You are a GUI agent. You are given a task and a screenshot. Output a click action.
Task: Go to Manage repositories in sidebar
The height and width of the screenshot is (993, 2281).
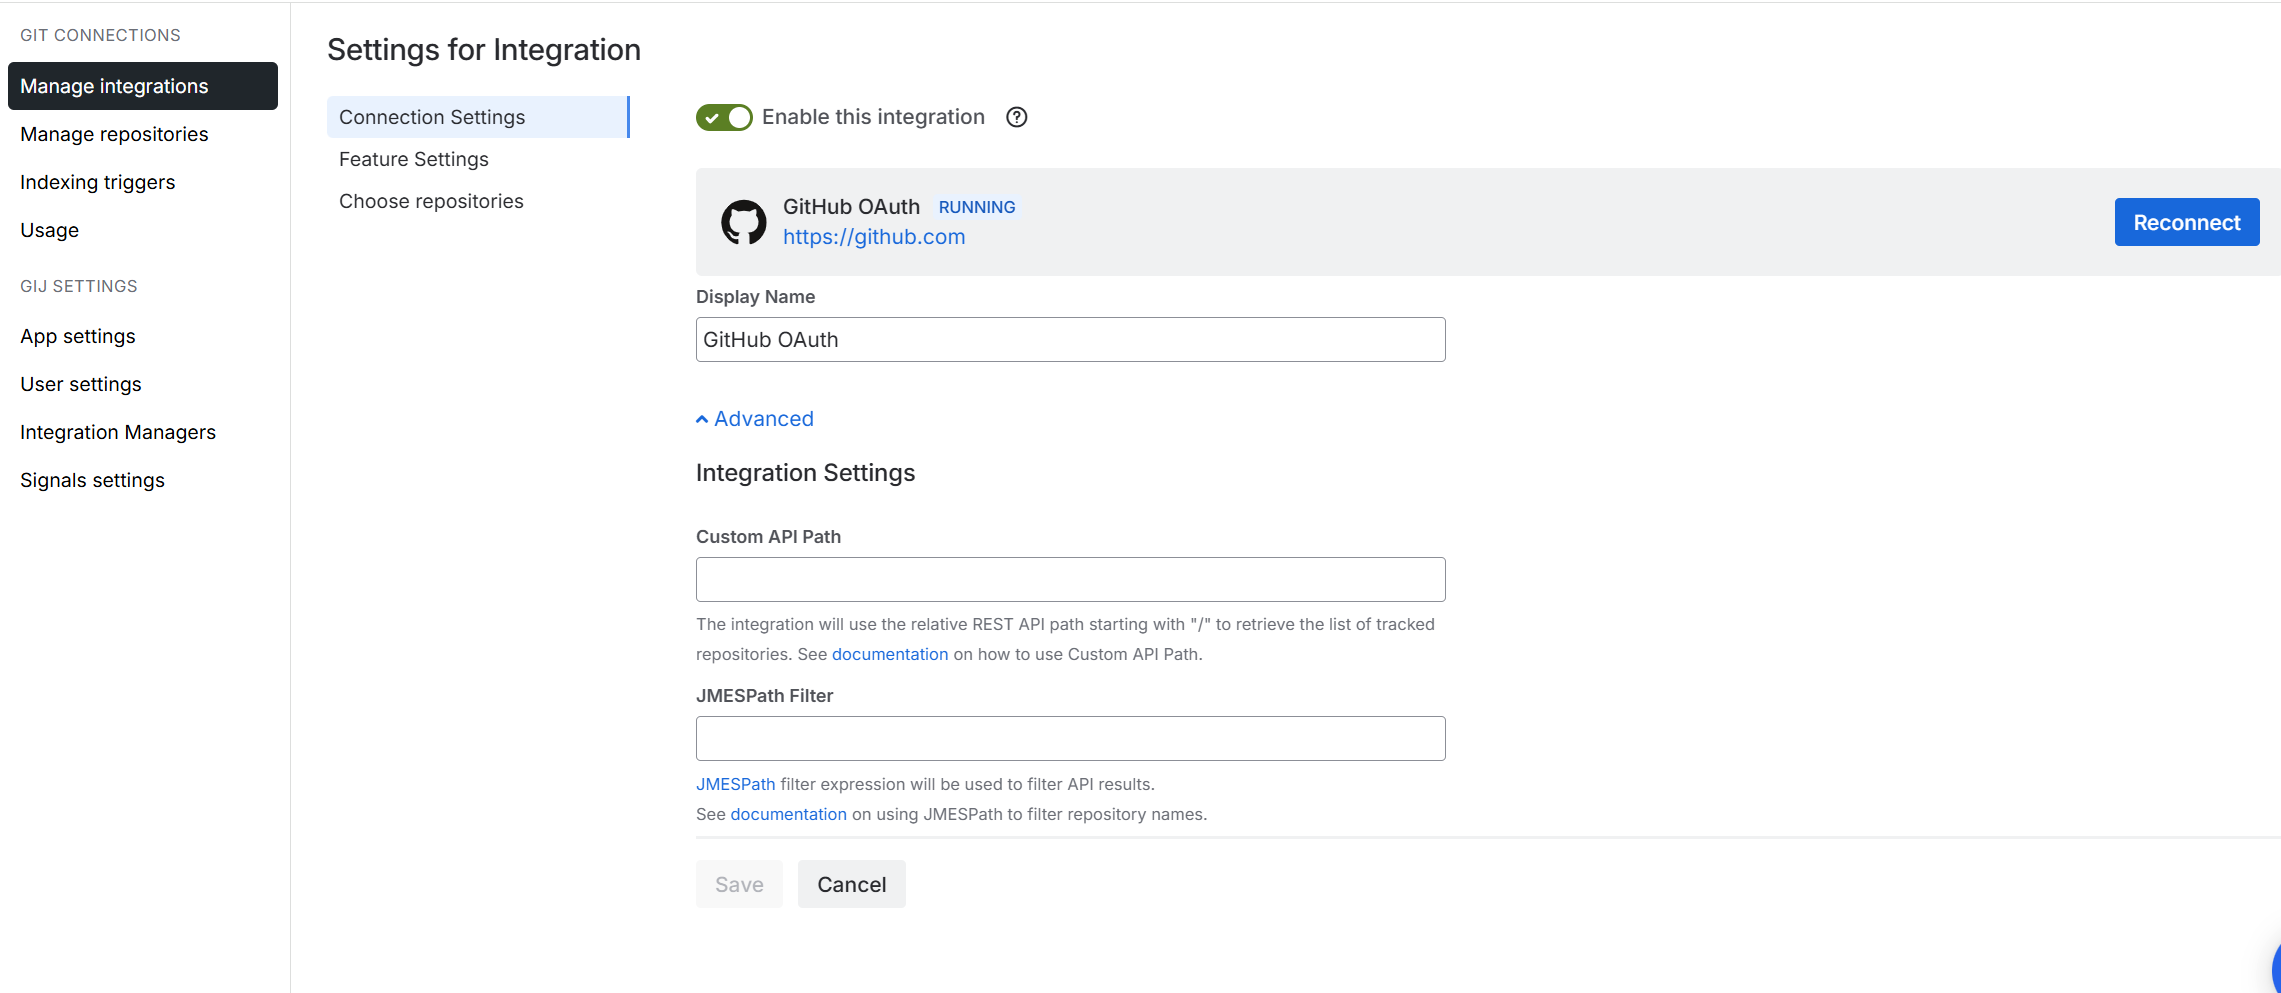(114, 134)
